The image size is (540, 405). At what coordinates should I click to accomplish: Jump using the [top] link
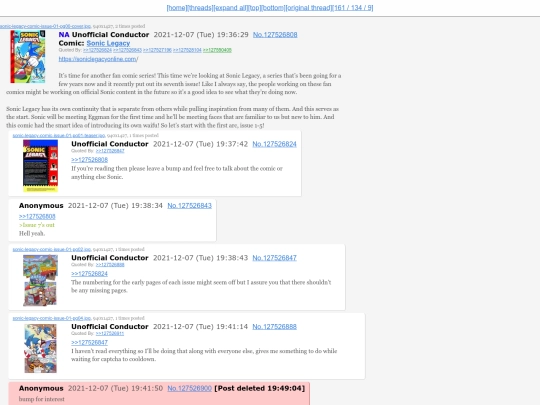point(255,8)
